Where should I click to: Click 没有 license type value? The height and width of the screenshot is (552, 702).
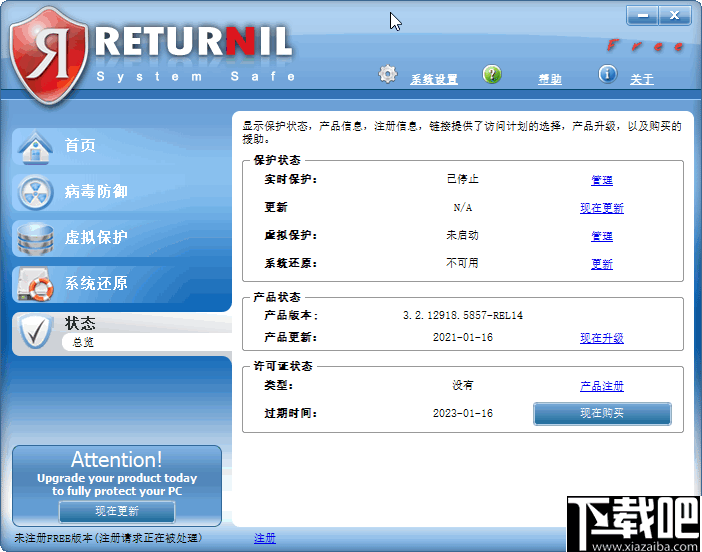pos(462,385)
